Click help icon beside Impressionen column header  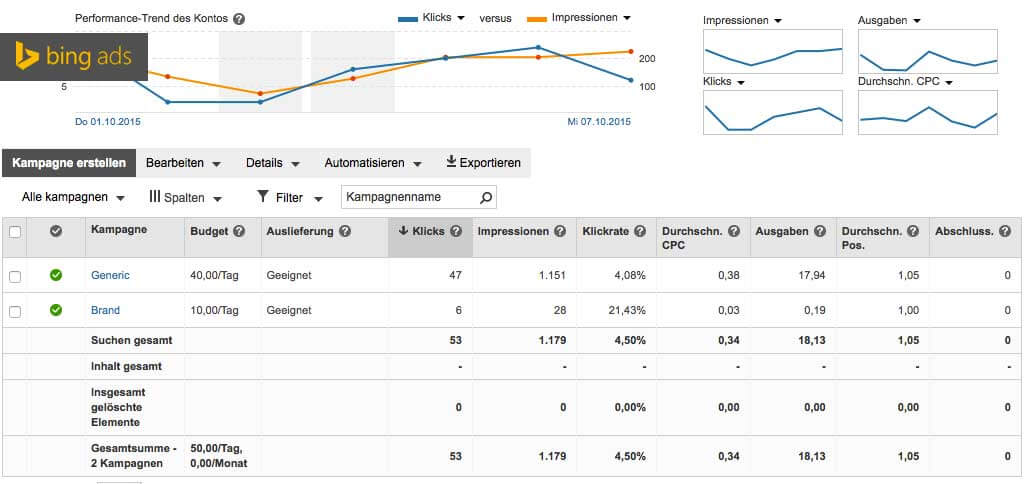pyautogui.click(x=560, y=231)
